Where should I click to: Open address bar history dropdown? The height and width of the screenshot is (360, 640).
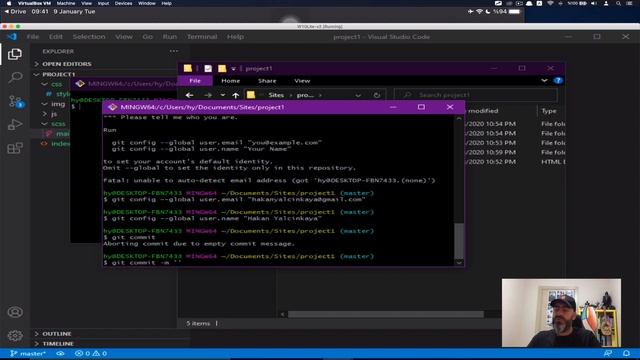click(x=358, y=95)
